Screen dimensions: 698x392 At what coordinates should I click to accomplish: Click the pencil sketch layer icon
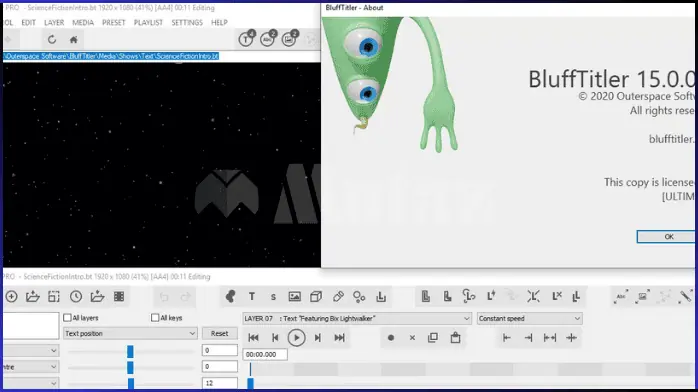pyautogui.click(x=338, y=296)
